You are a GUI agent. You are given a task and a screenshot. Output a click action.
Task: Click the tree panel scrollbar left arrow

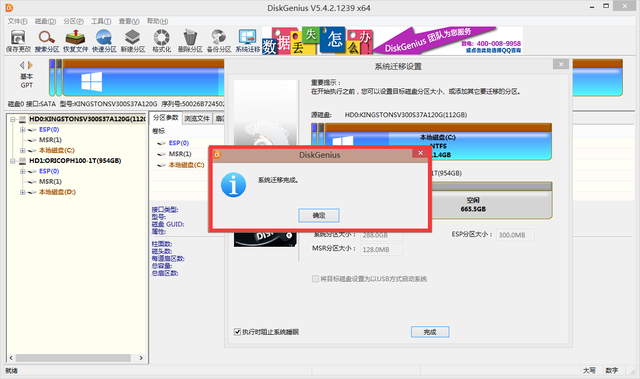pos(11,358)
